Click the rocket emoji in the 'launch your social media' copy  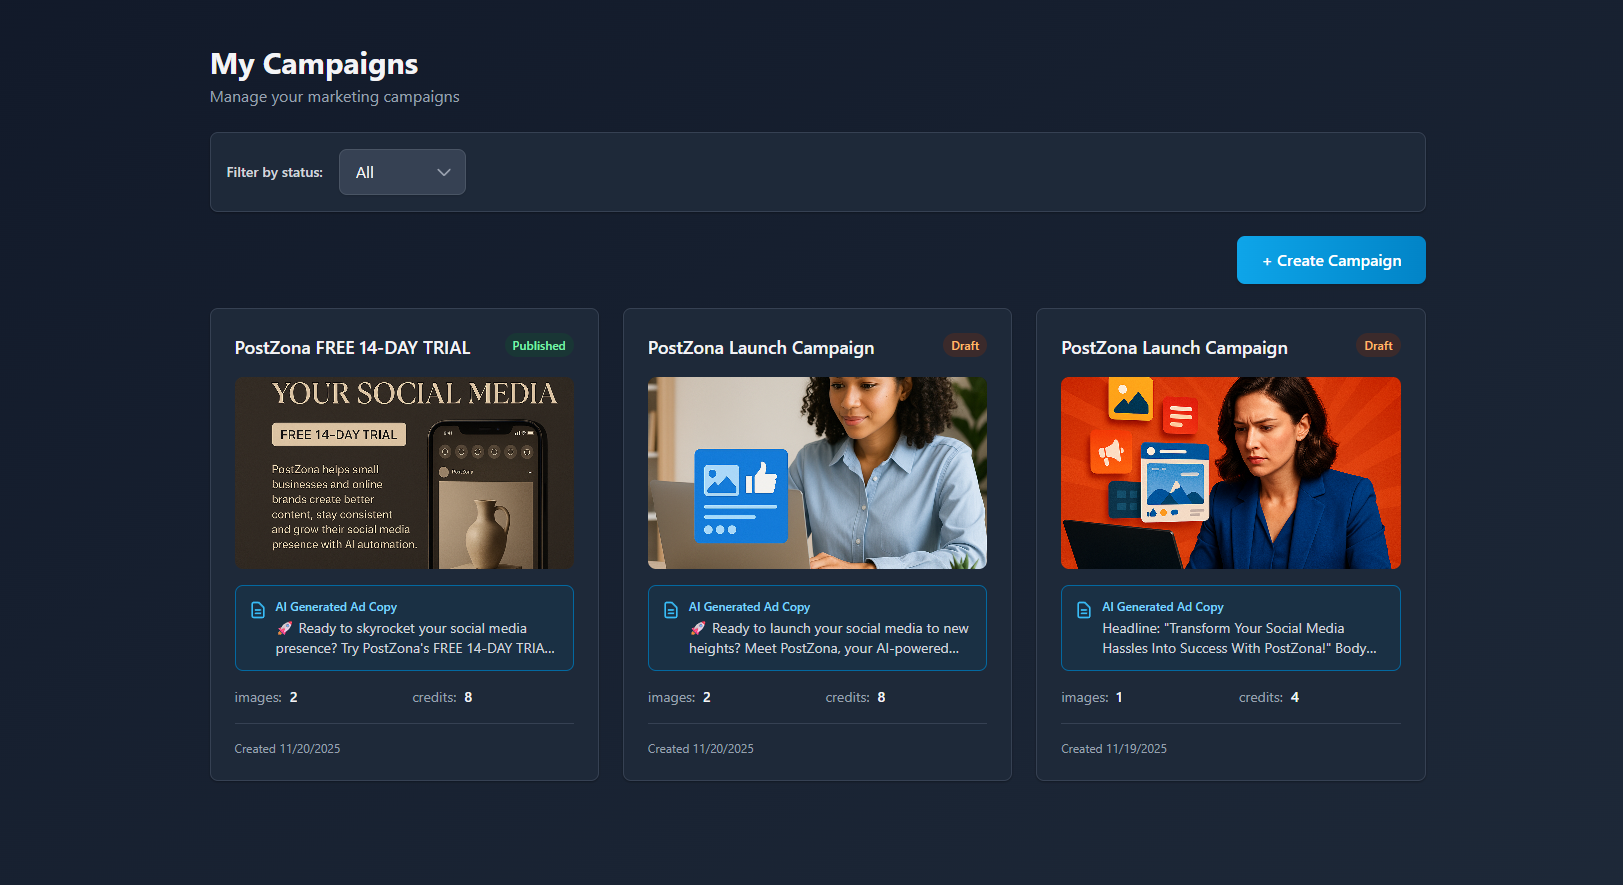(x=697, y=628)
